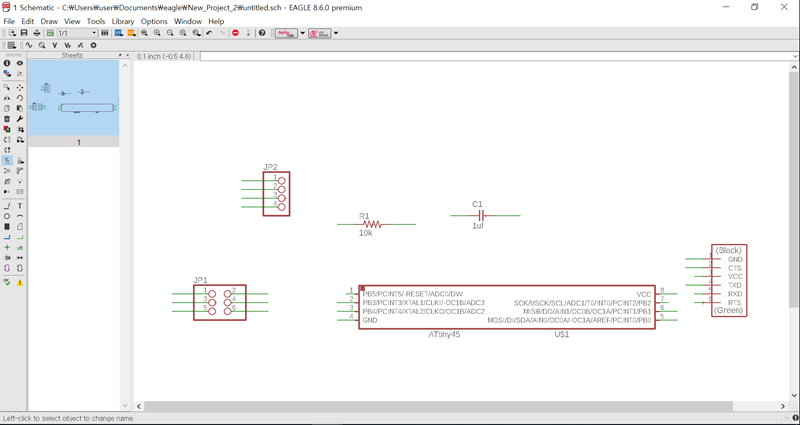800x425 pixels.
Task: Open the Tools menu
Action: [96, 21]
